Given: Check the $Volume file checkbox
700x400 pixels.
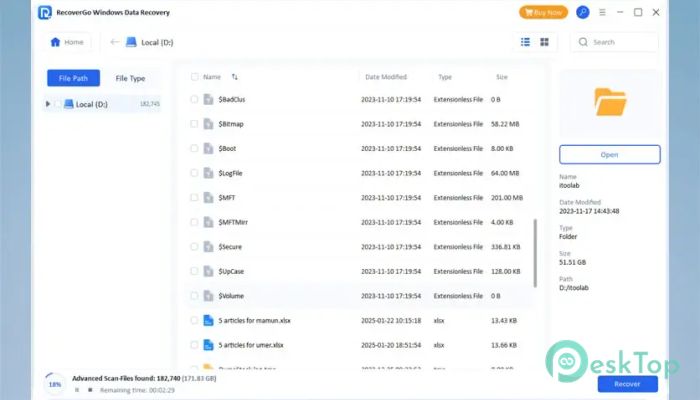Looking at the screenshot, I should click(x=194, y=296).
